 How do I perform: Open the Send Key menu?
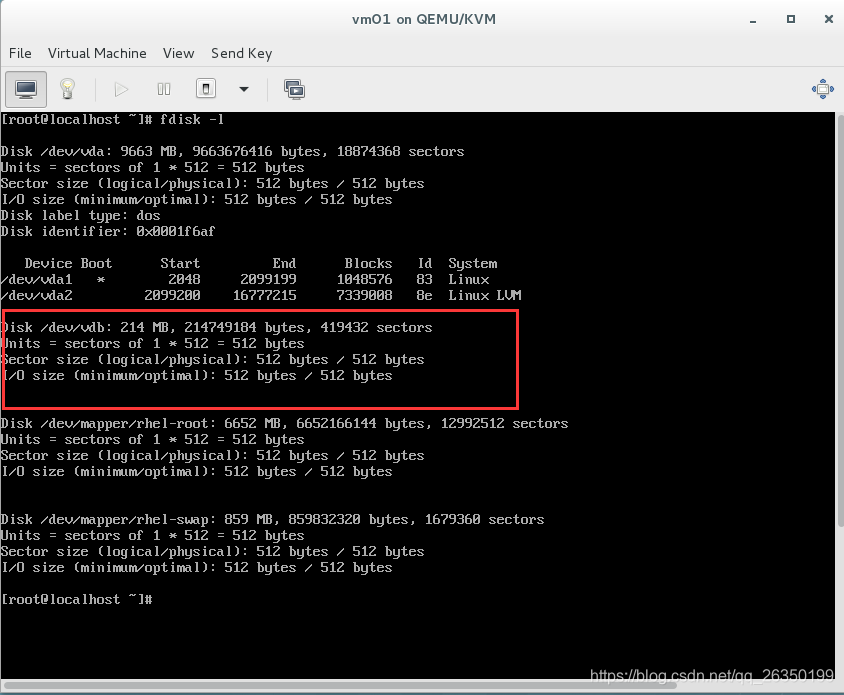coord(241,53)
